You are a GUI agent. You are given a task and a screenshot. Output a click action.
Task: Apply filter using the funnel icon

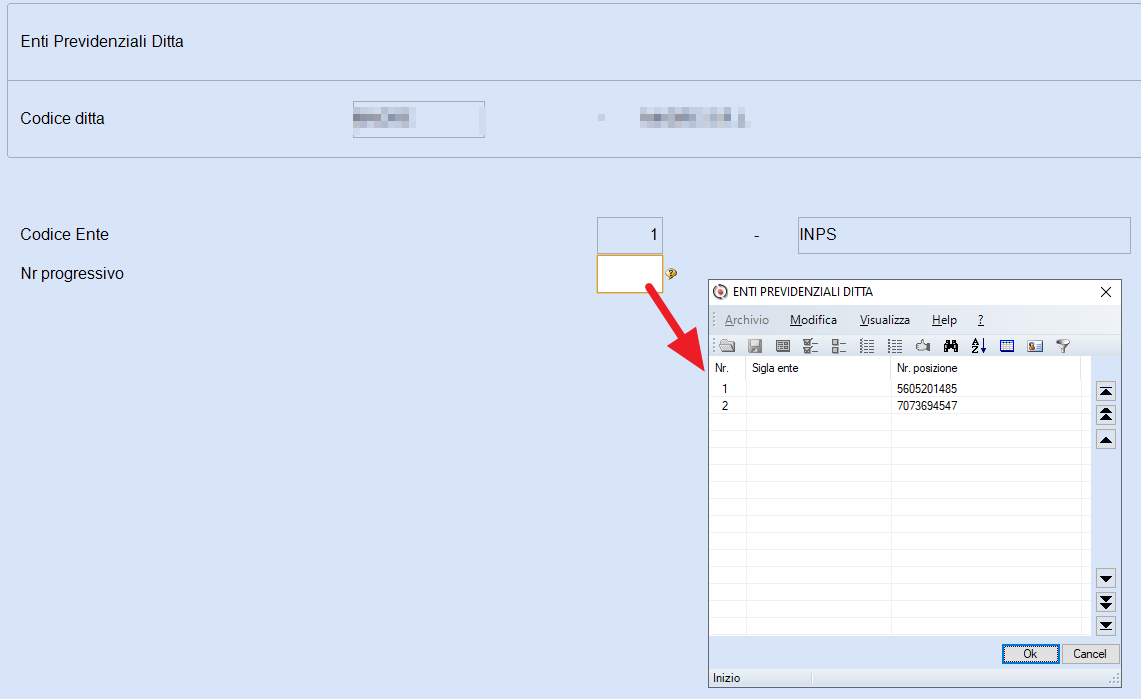(x=1063, y=346)
